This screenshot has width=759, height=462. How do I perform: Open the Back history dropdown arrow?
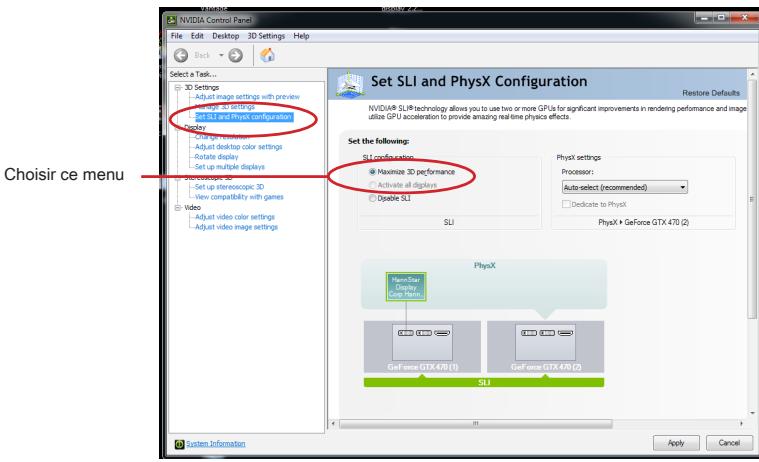pos(221,55)
